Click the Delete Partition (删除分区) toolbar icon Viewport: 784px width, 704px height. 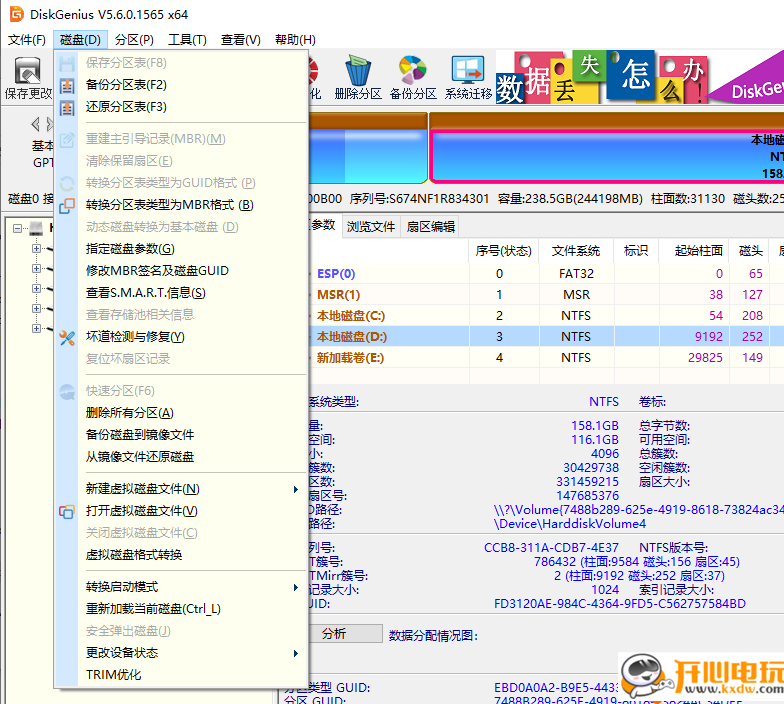358,78
